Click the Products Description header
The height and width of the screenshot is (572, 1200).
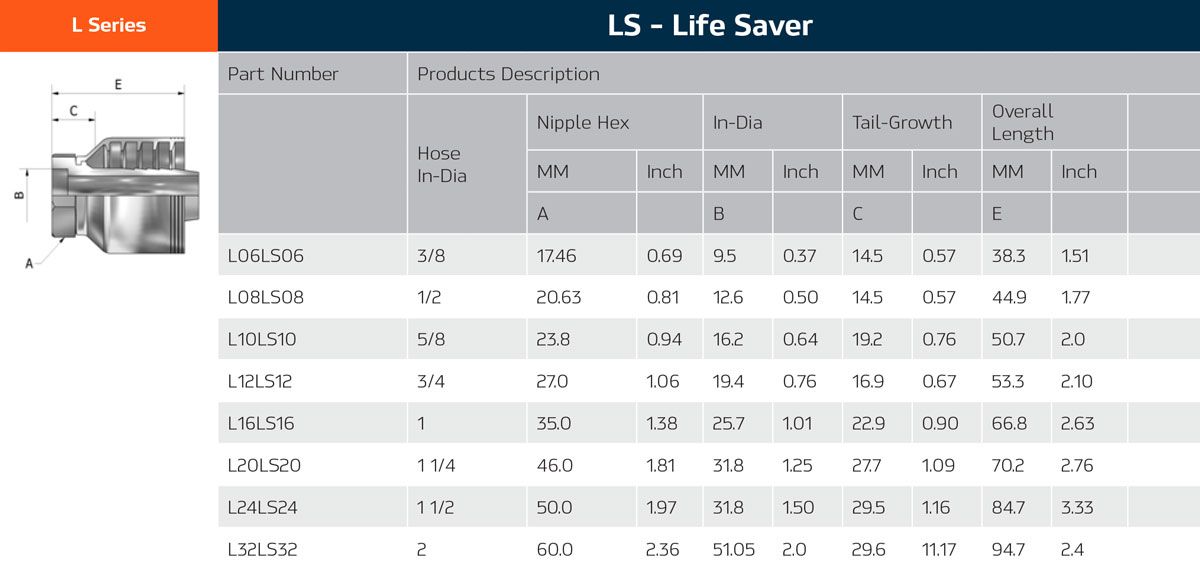click(x=508, y=74)
